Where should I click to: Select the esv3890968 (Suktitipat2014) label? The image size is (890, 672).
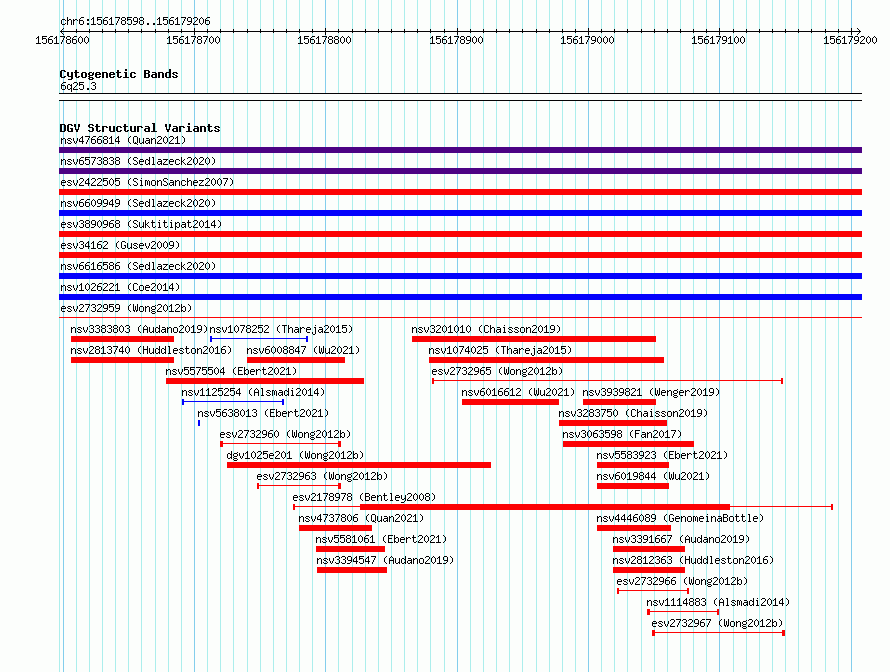(x=141, y=224)
